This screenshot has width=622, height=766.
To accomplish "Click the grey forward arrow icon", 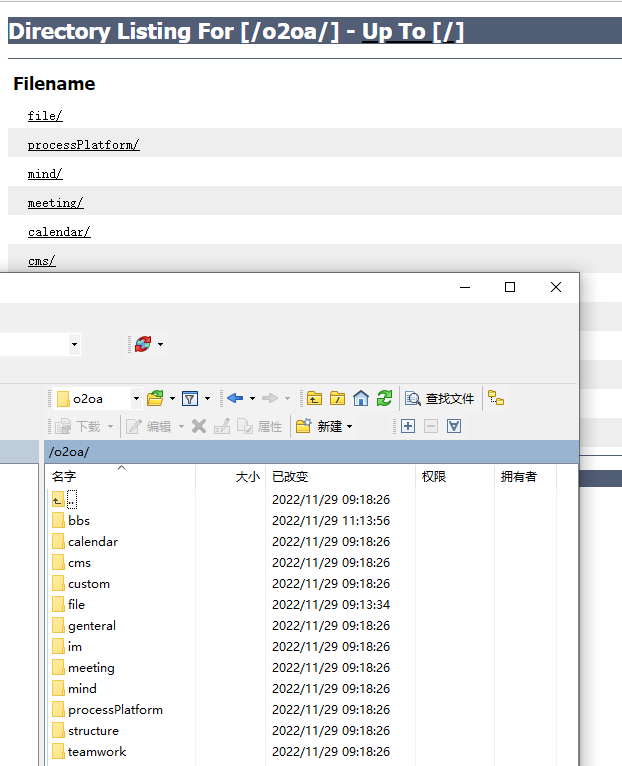I will click(x=270, y=398).
